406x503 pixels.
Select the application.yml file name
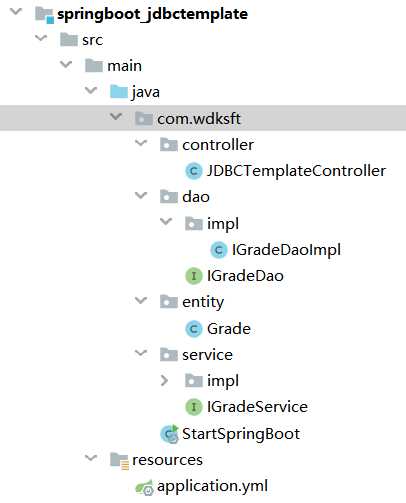212,486
